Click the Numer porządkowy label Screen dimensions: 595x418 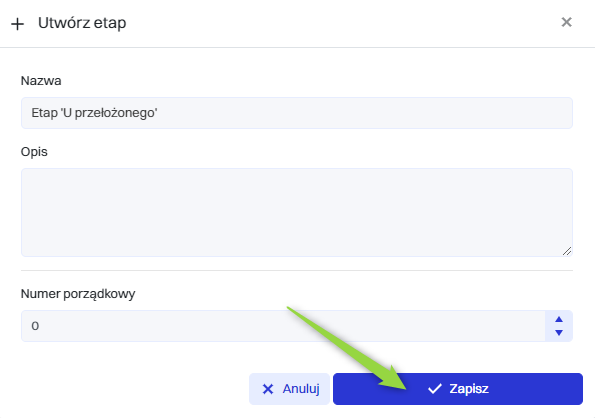click(x=78, y=294)
